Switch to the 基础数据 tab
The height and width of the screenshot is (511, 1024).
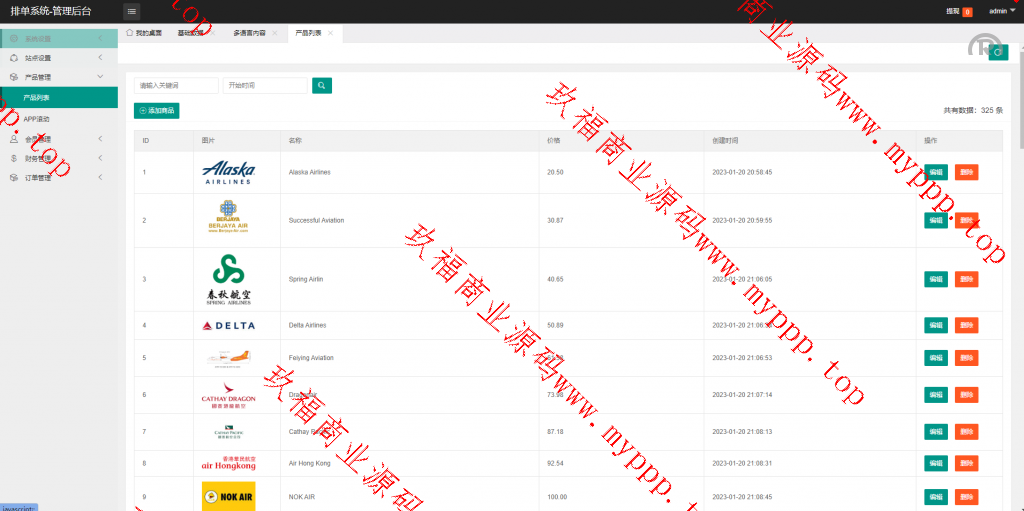coord(190,33)
